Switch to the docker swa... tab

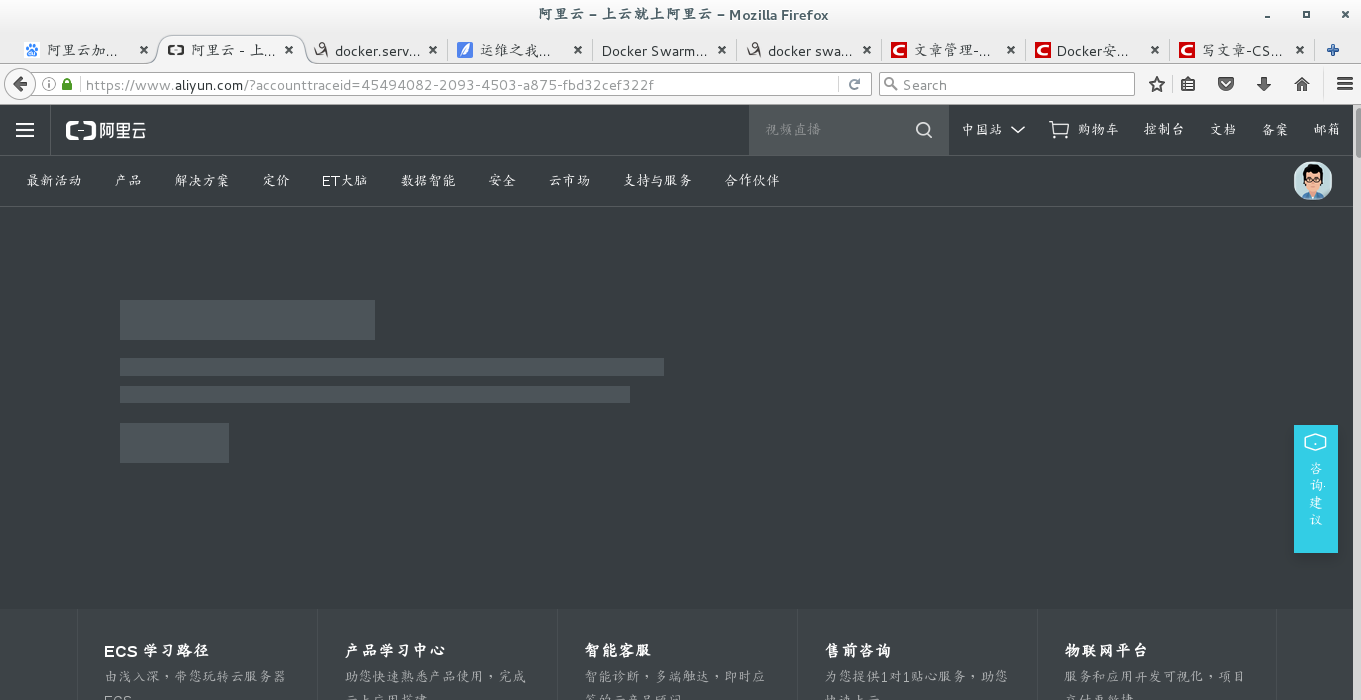point(808,50)
